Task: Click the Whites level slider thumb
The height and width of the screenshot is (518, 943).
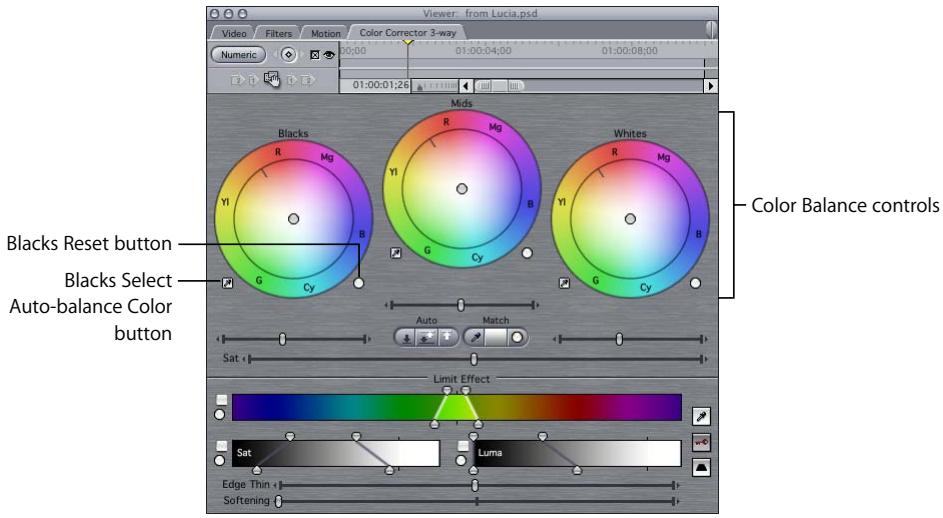Action: tap(619, 339)
